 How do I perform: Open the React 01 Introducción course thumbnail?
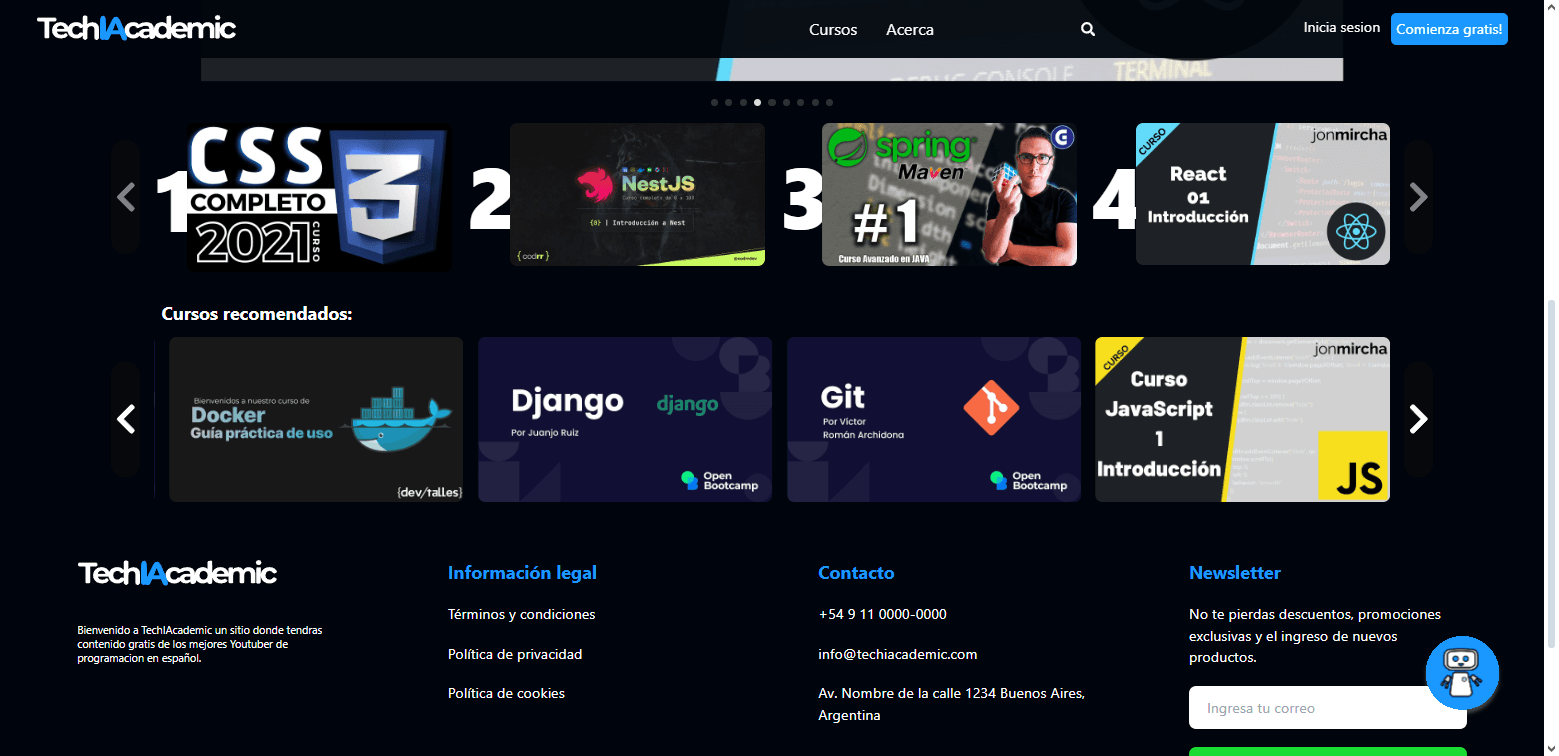[1263, 194]
